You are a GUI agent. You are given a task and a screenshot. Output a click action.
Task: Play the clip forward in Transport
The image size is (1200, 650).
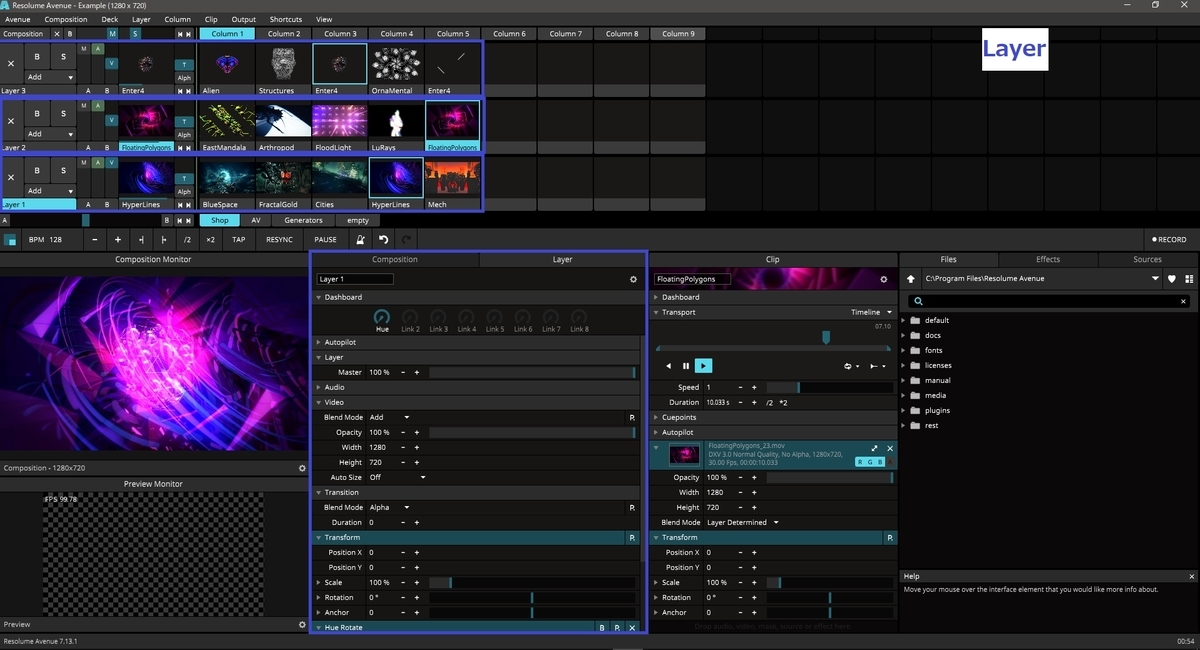(x=704, y=366)
